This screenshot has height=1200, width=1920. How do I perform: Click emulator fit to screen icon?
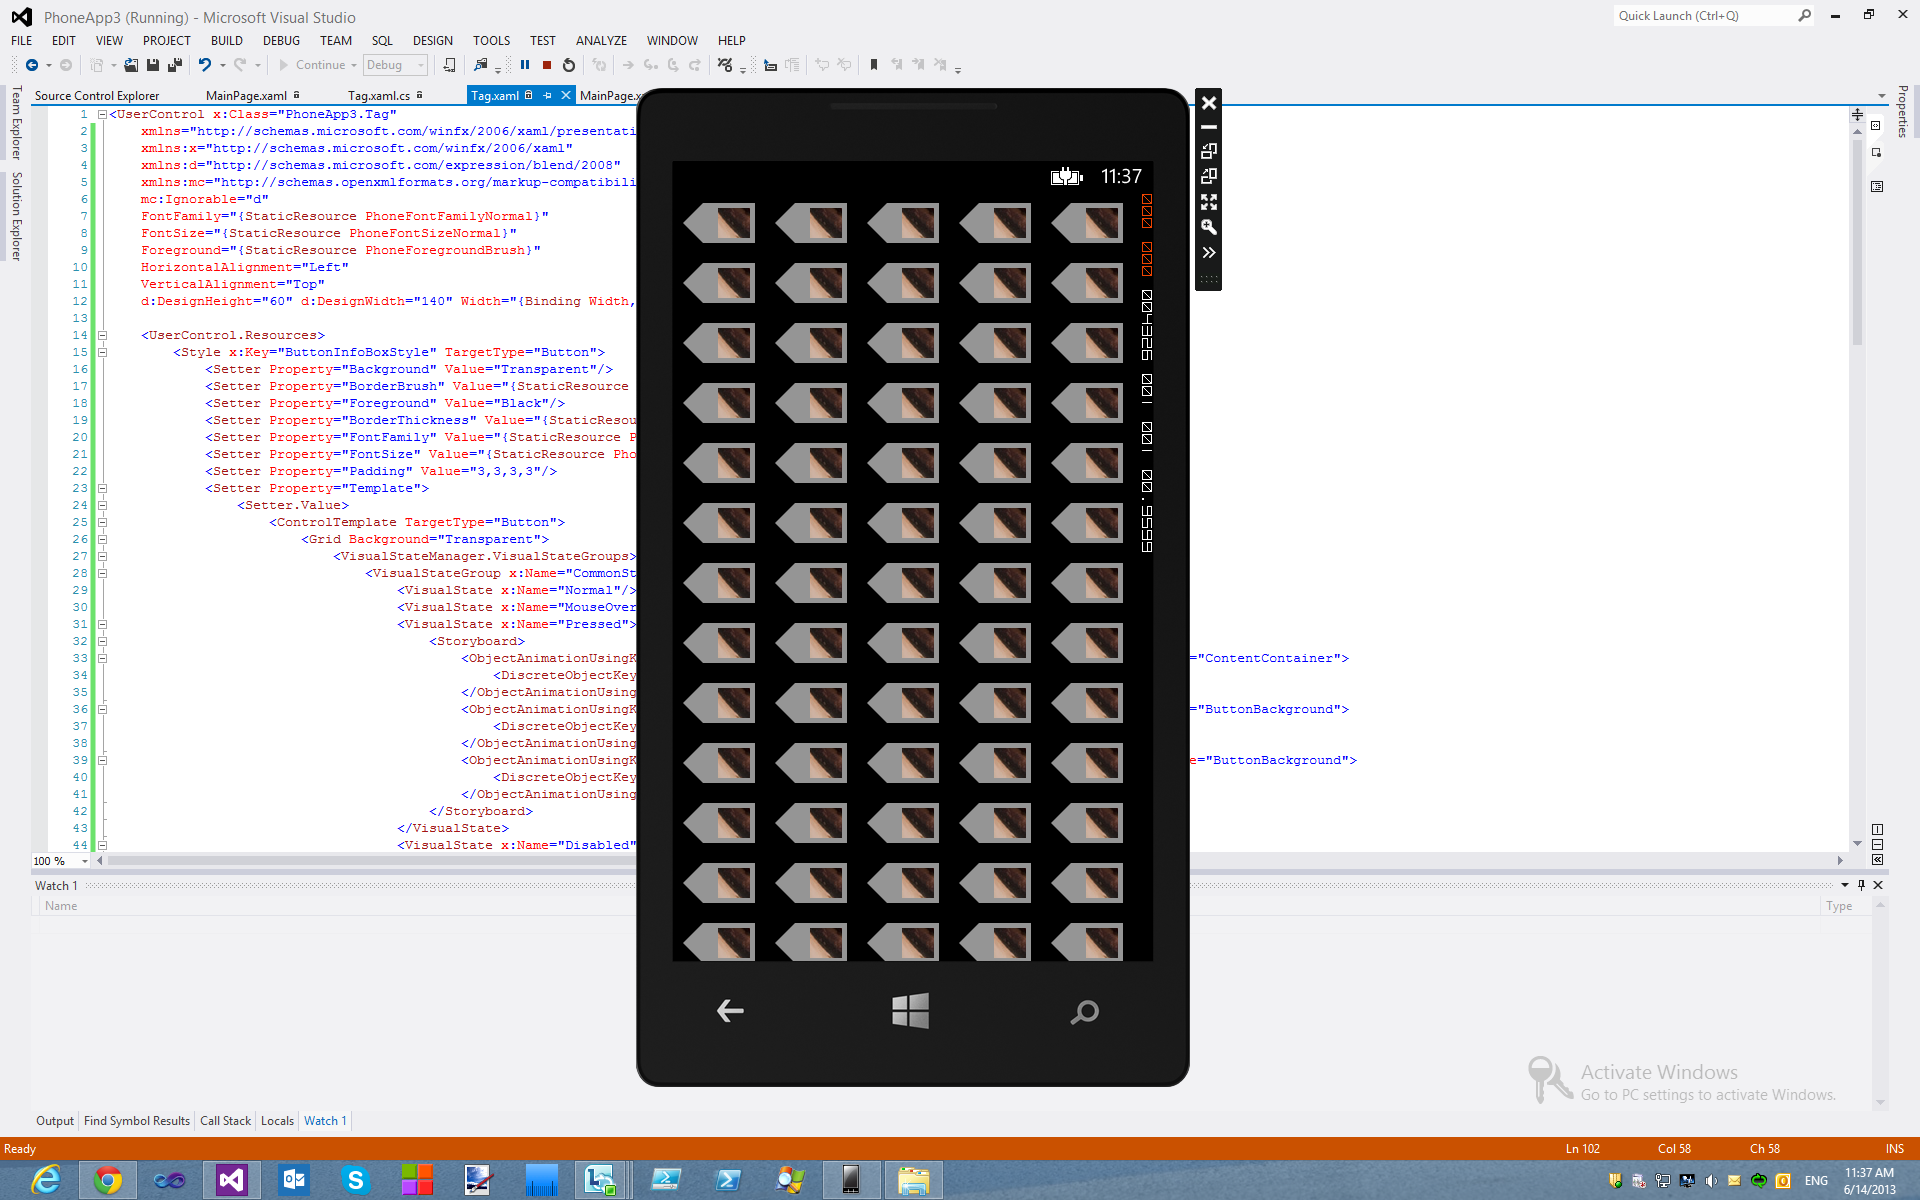1208,202
